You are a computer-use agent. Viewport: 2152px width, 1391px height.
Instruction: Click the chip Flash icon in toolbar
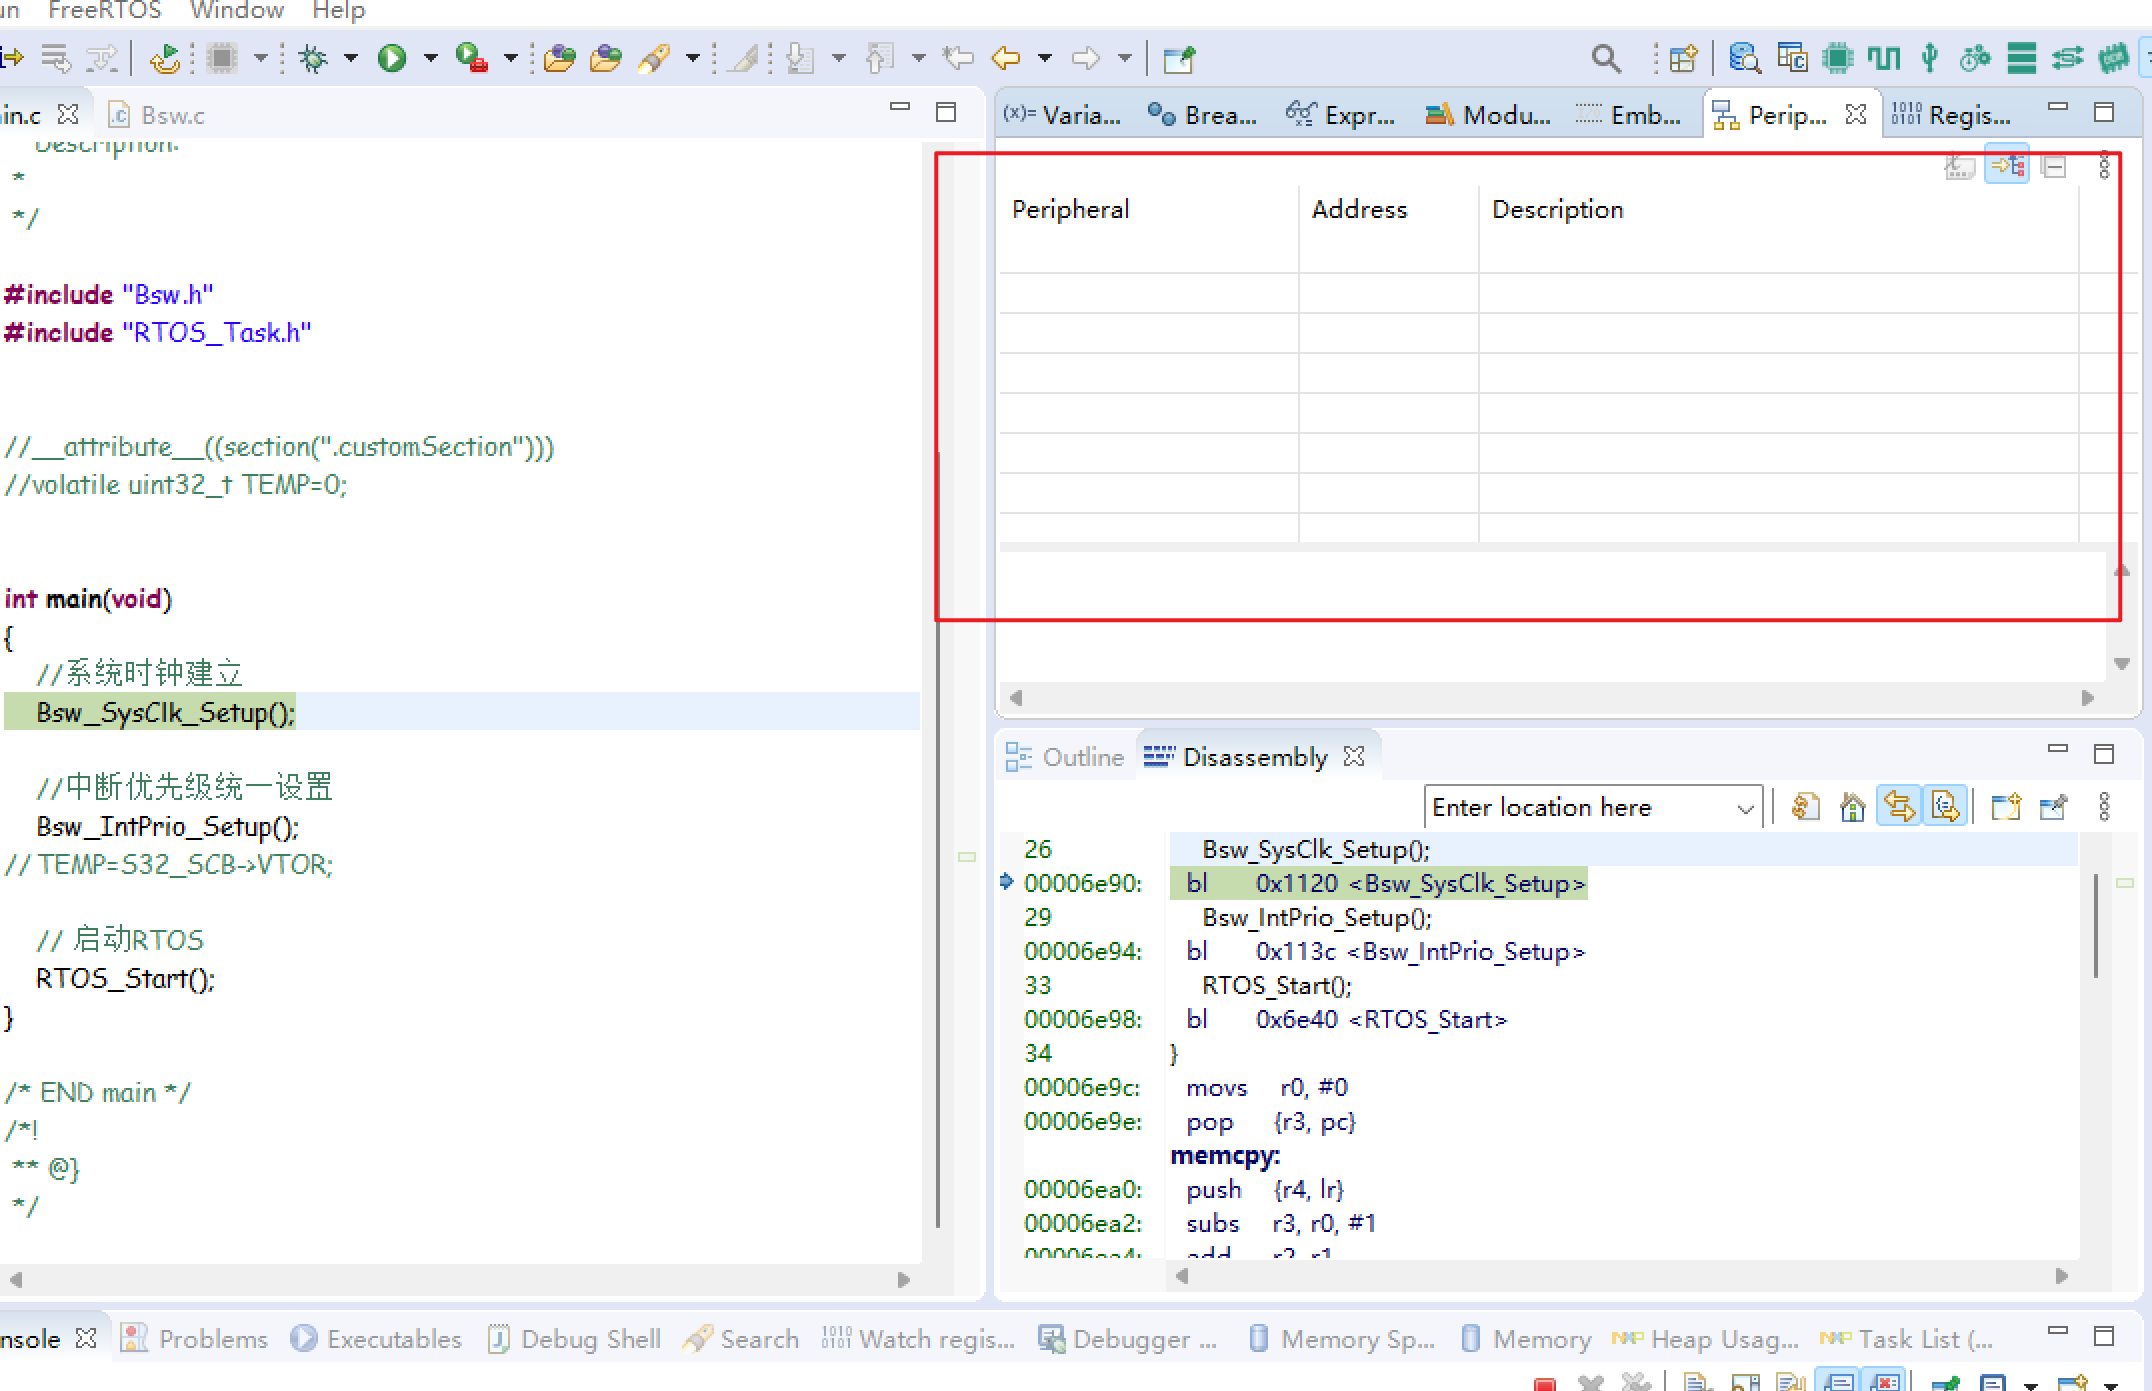point(222,59)
